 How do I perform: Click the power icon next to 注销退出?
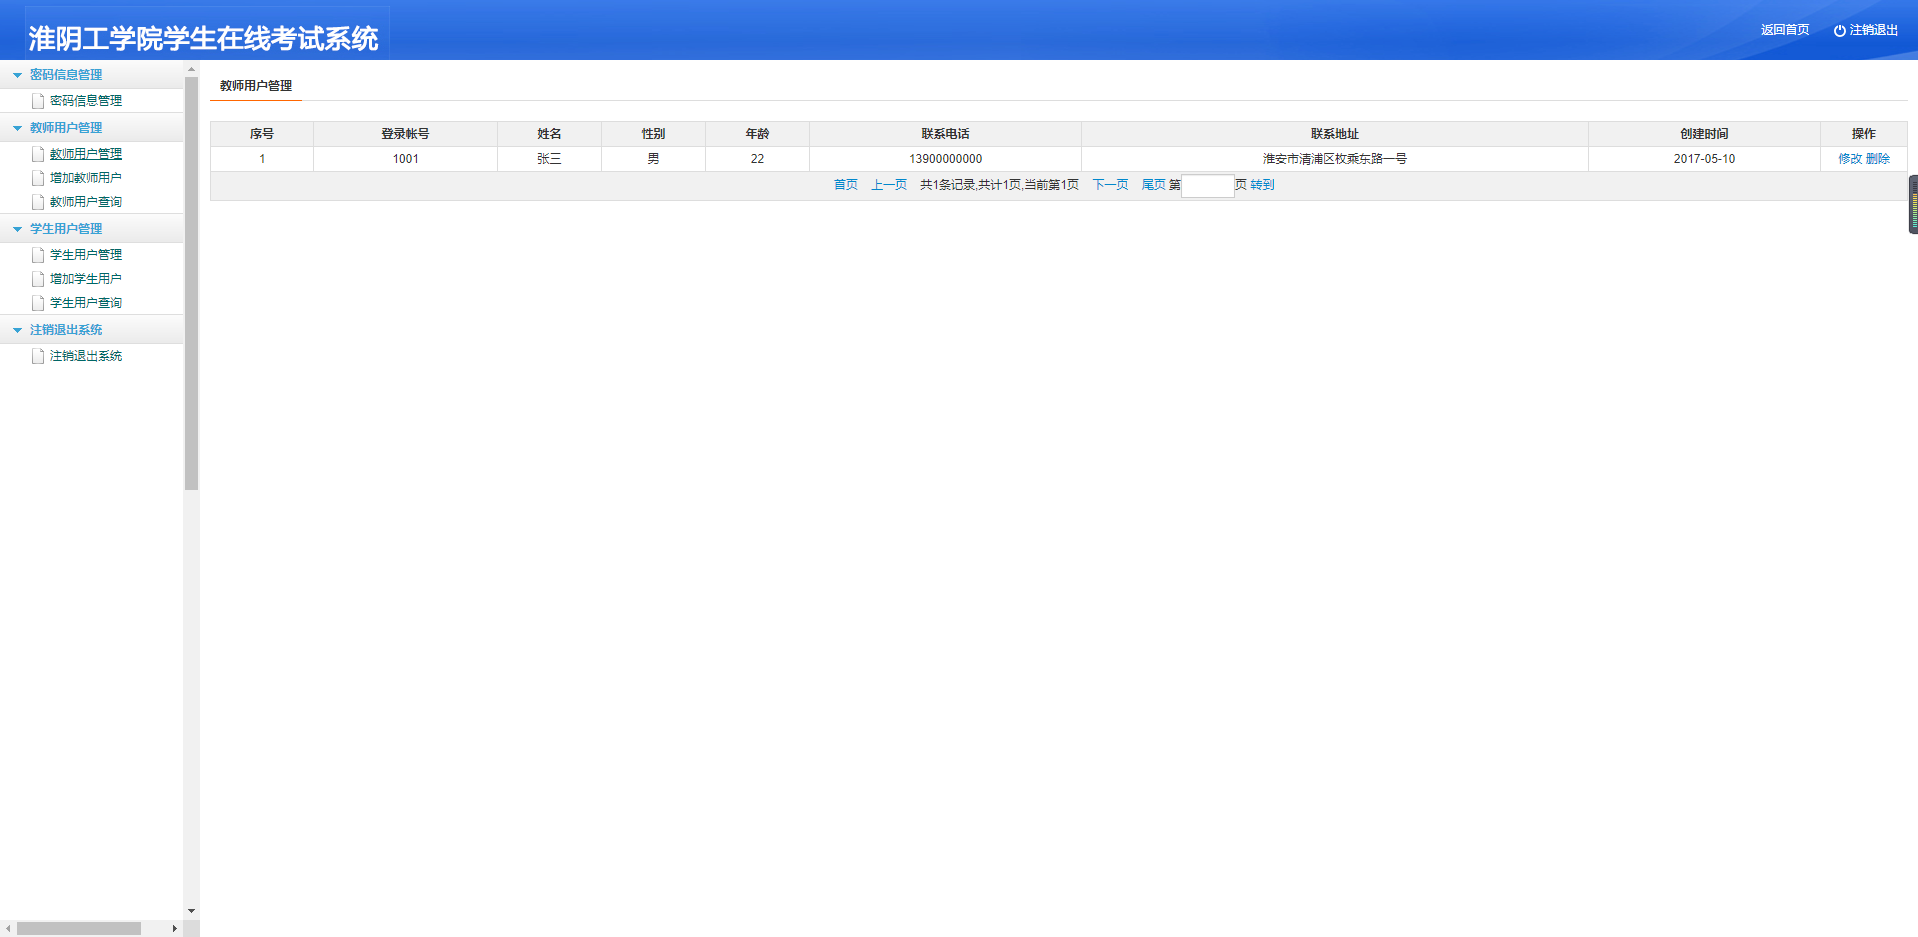(1839, 31)
